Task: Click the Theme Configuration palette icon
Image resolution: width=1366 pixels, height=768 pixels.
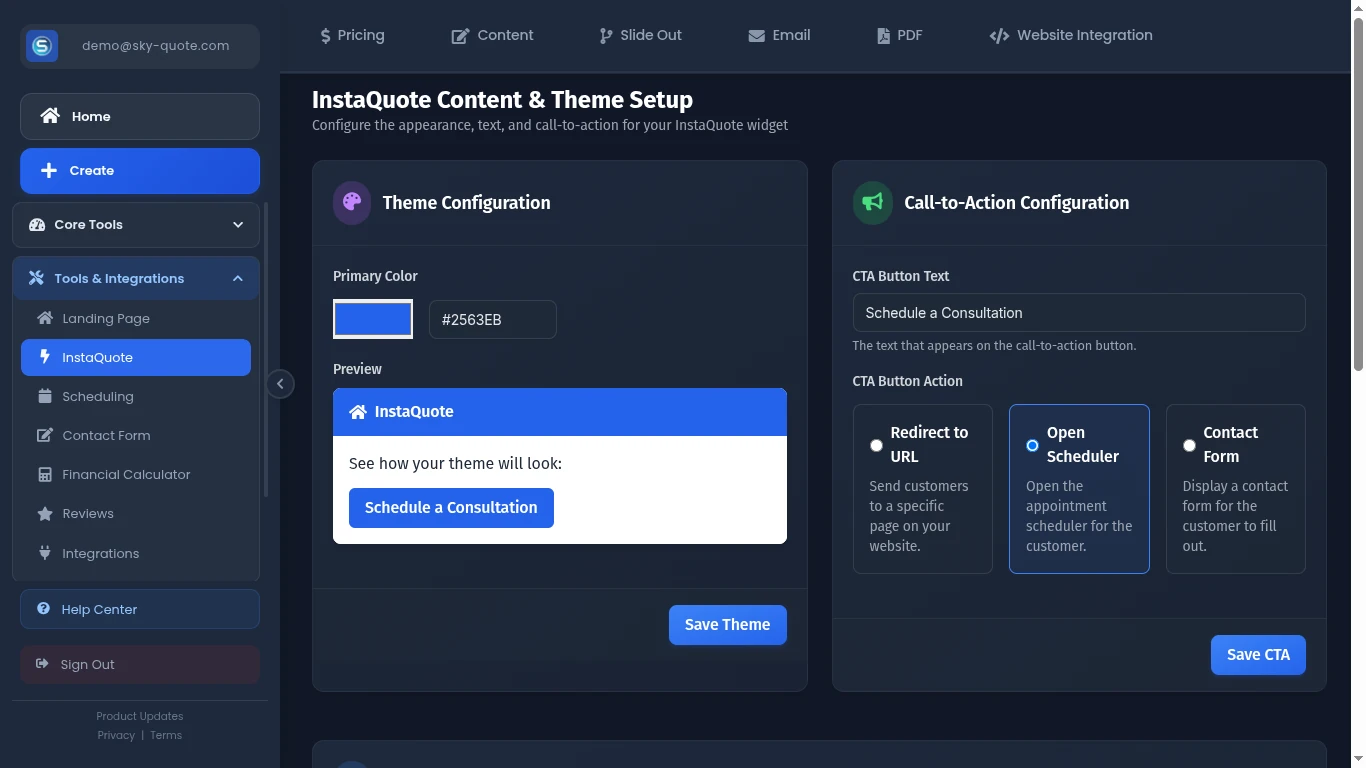Action: click(352, 202)
